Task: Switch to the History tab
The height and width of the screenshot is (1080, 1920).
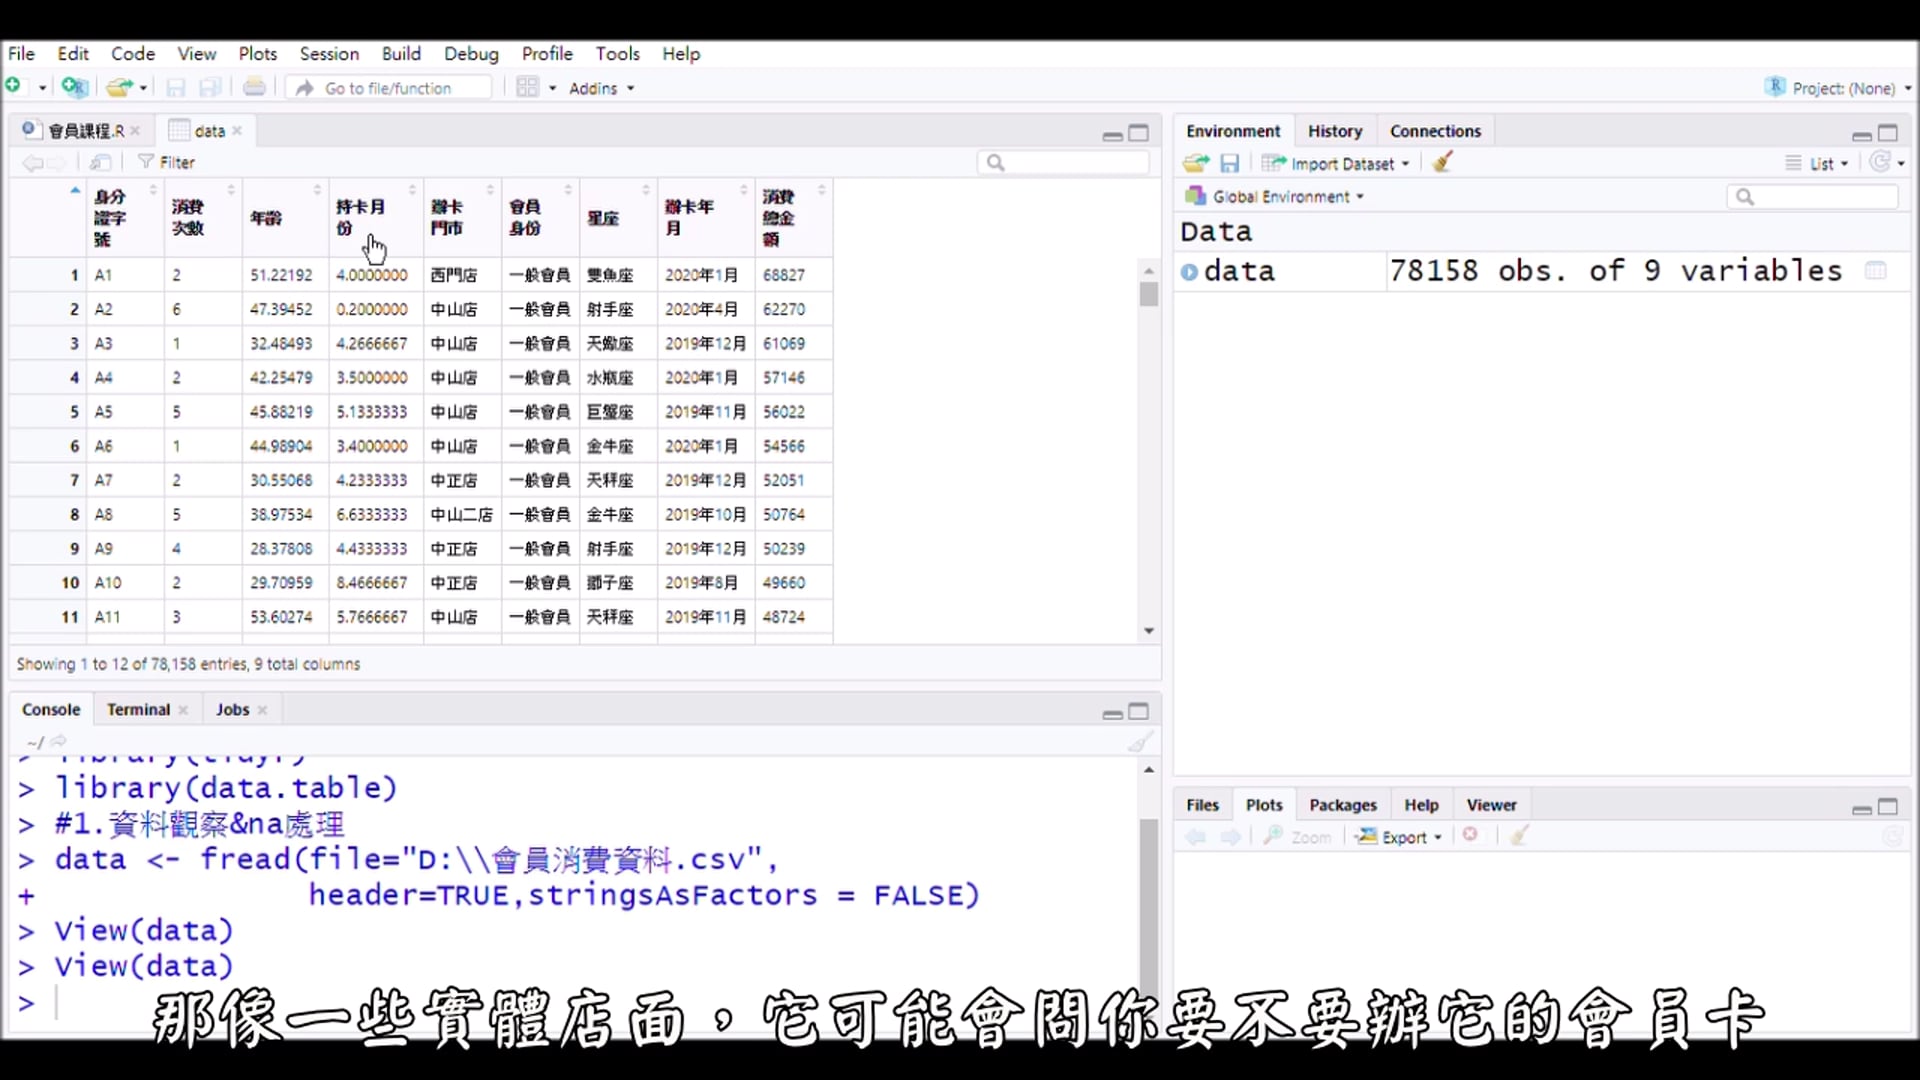Action: tap(1334, 131)
